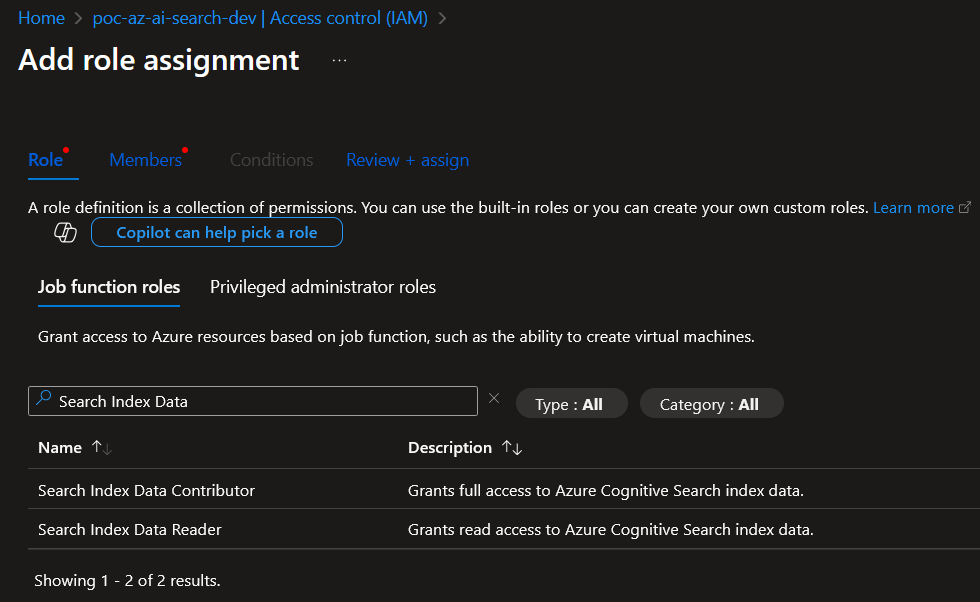
Task: Open poc-az-ai-search-dev Access control breadcrumb
Action: 260,18
